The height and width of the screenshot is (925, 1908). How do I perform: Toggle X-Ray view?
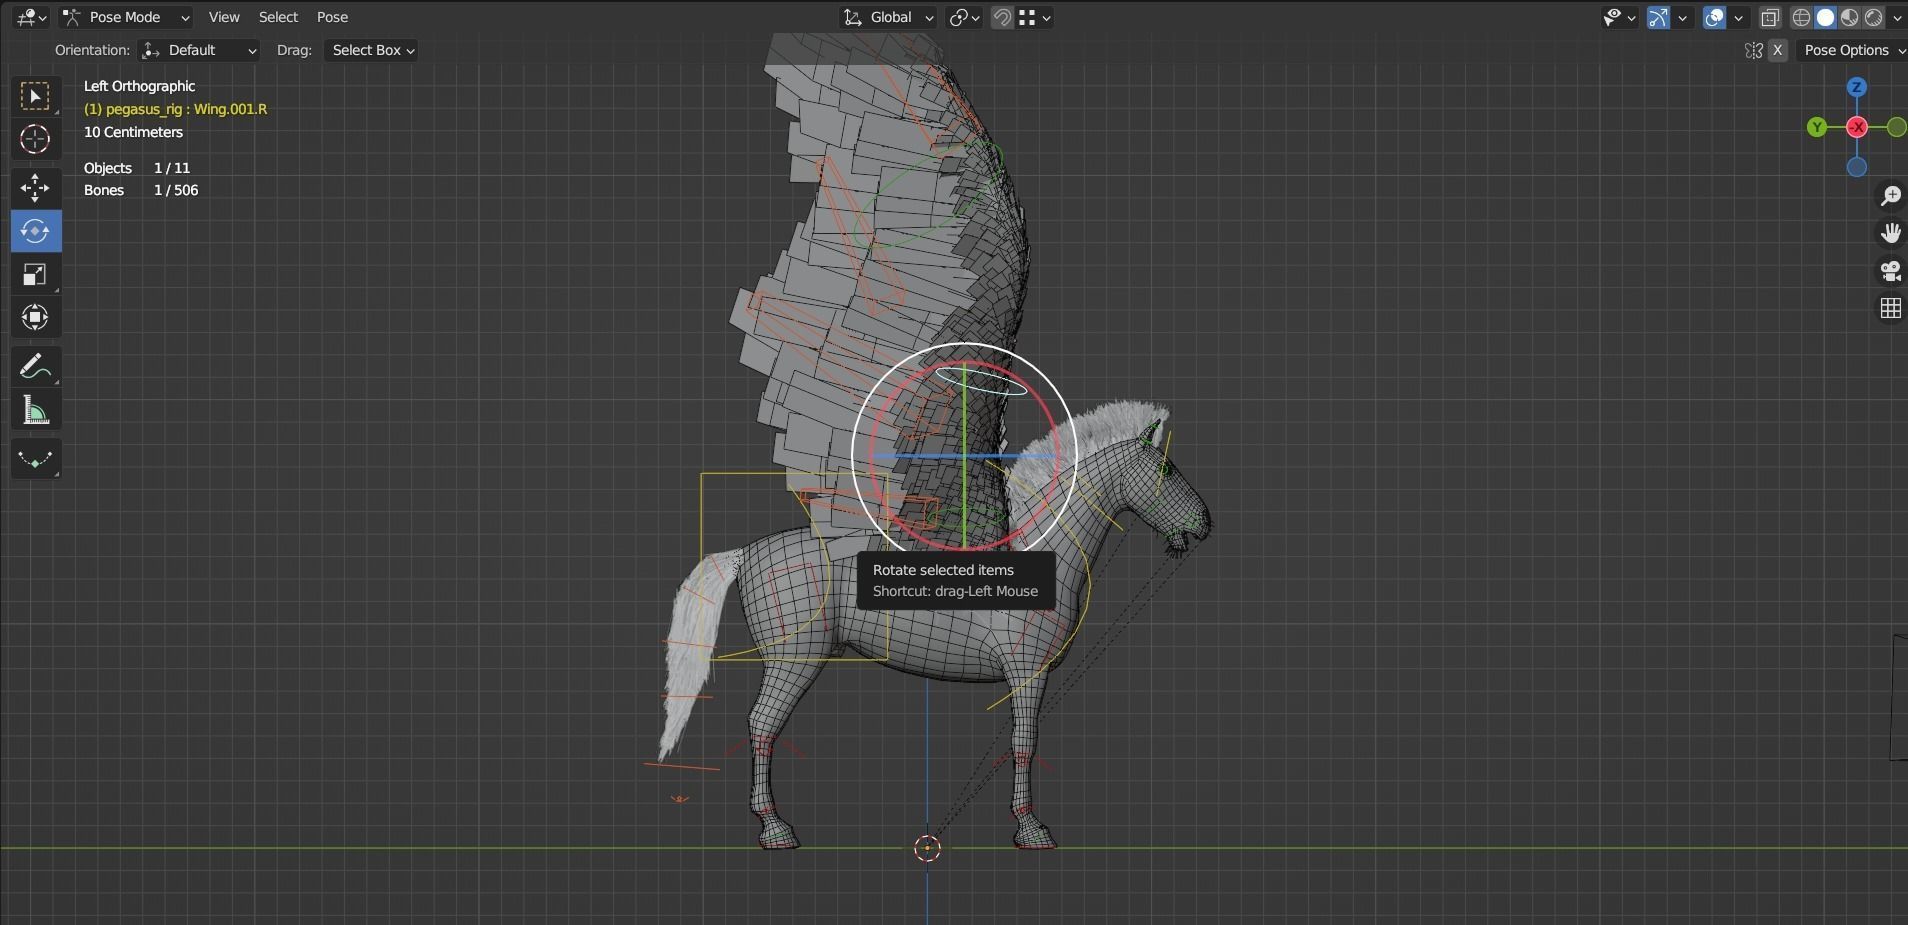[x=1770, y=17]
